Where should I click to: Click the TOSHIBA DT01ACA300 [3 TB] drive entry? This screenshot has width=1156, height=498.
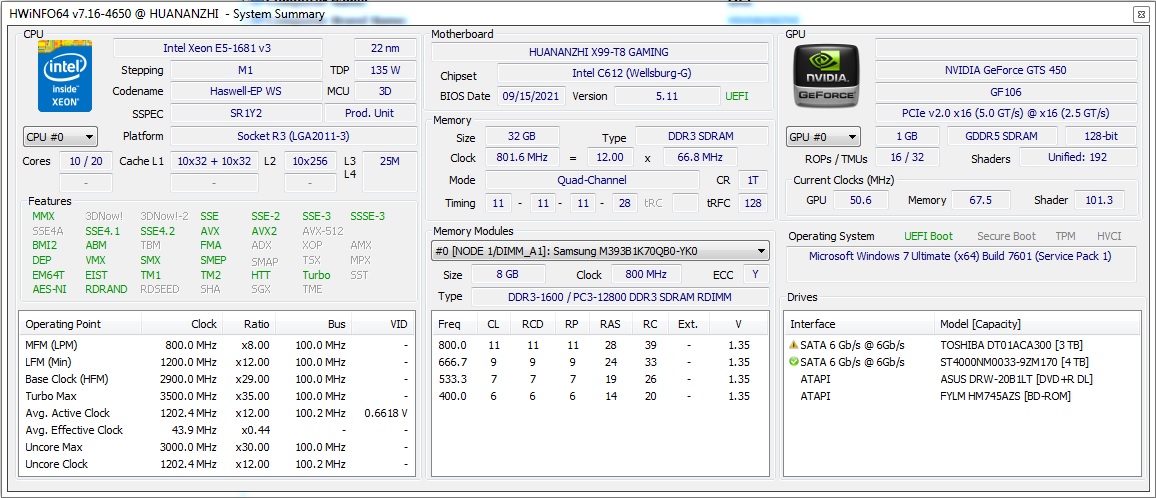[x=1013, y=345]
